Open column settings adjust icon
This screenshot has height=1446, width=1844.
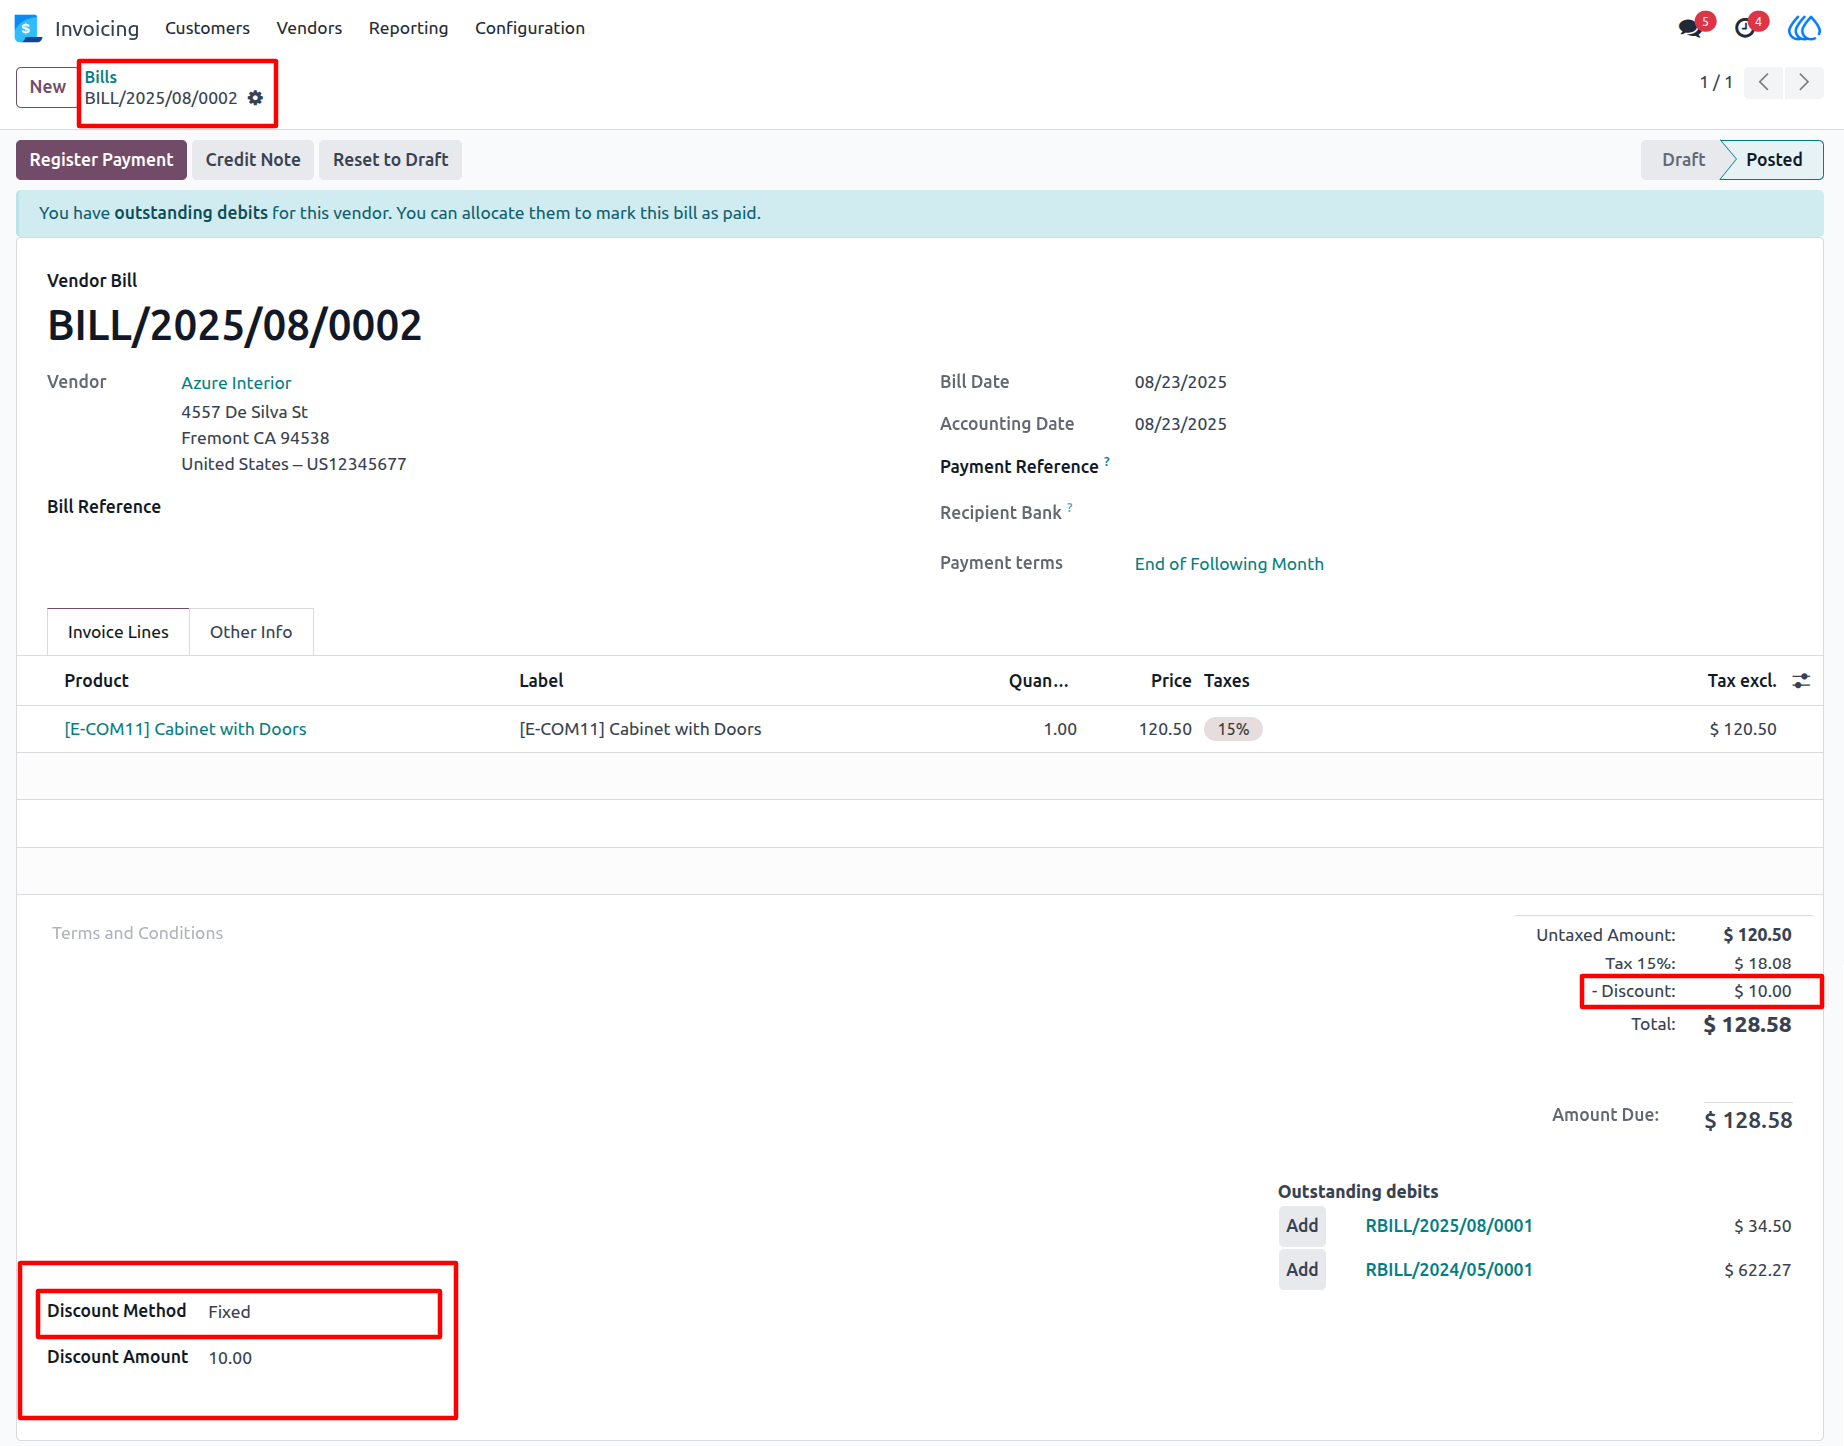tap(1801, 681)
